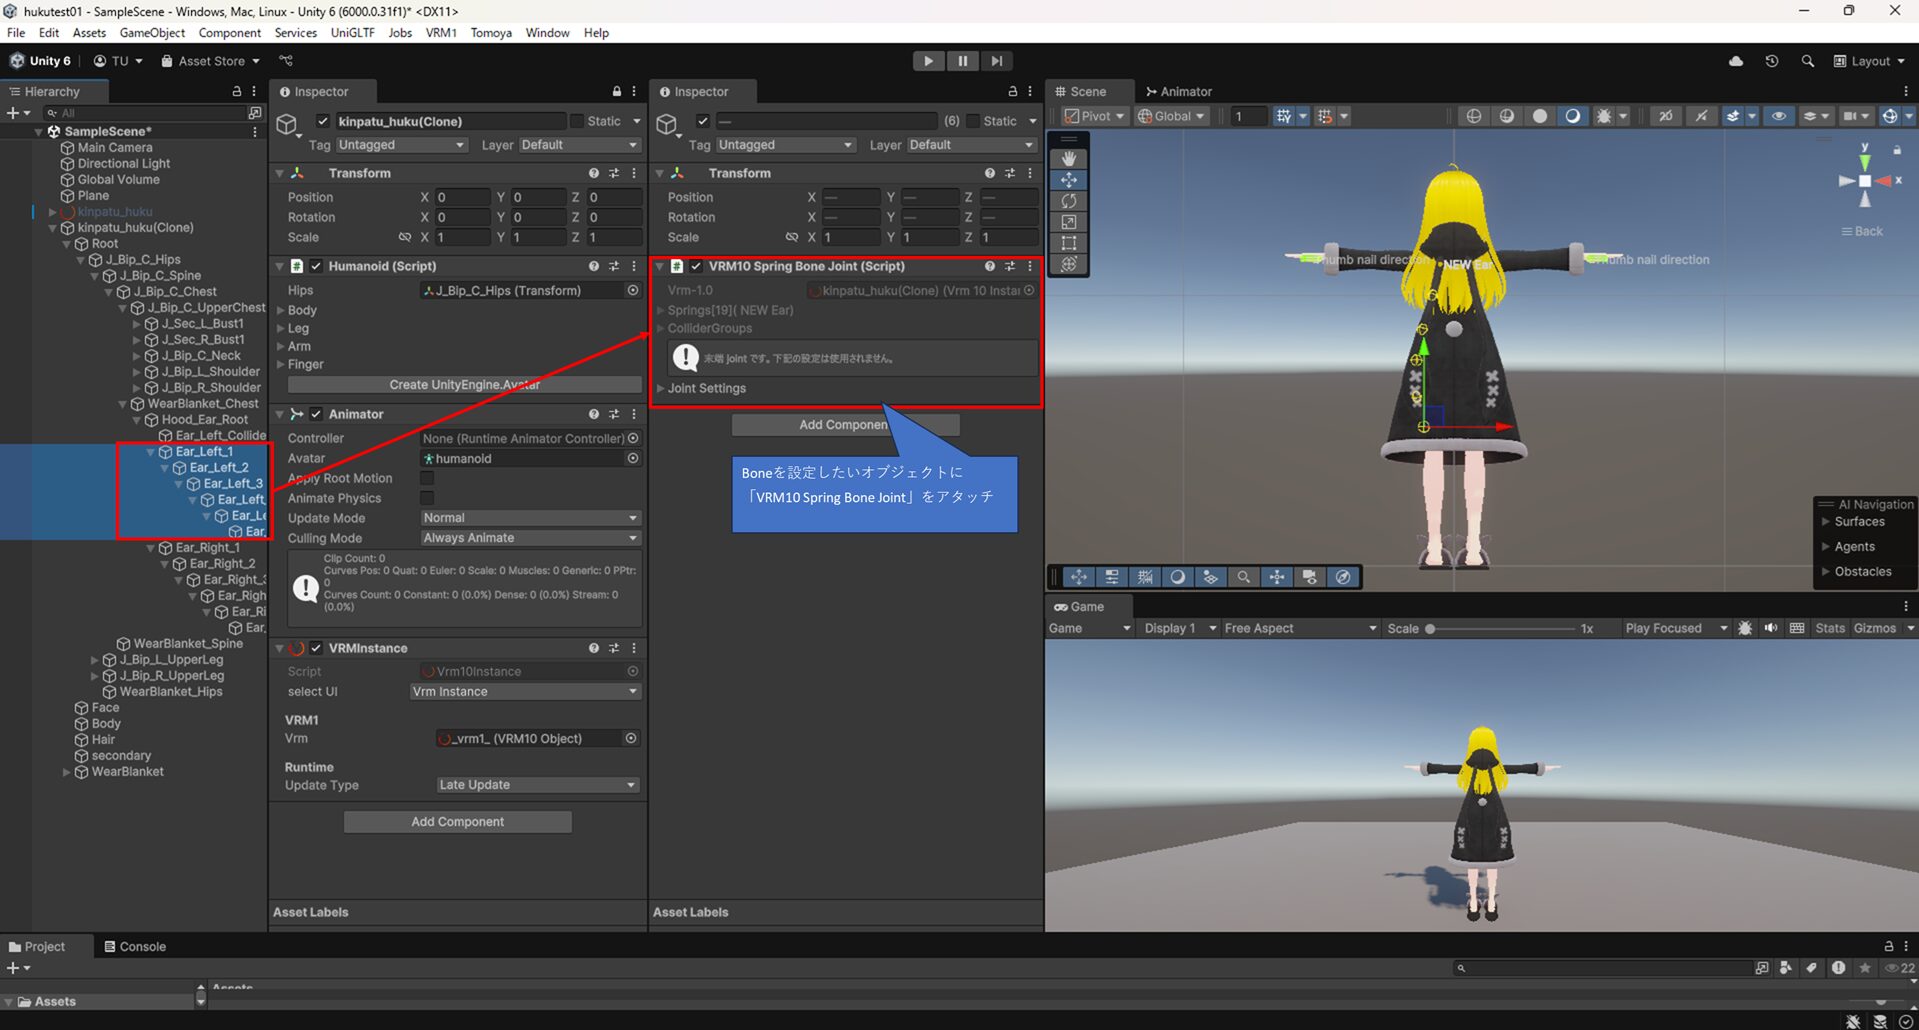1919x1030 pixels.
Task: Lock the first Inspector panel
Action: [x=617, y=91]
